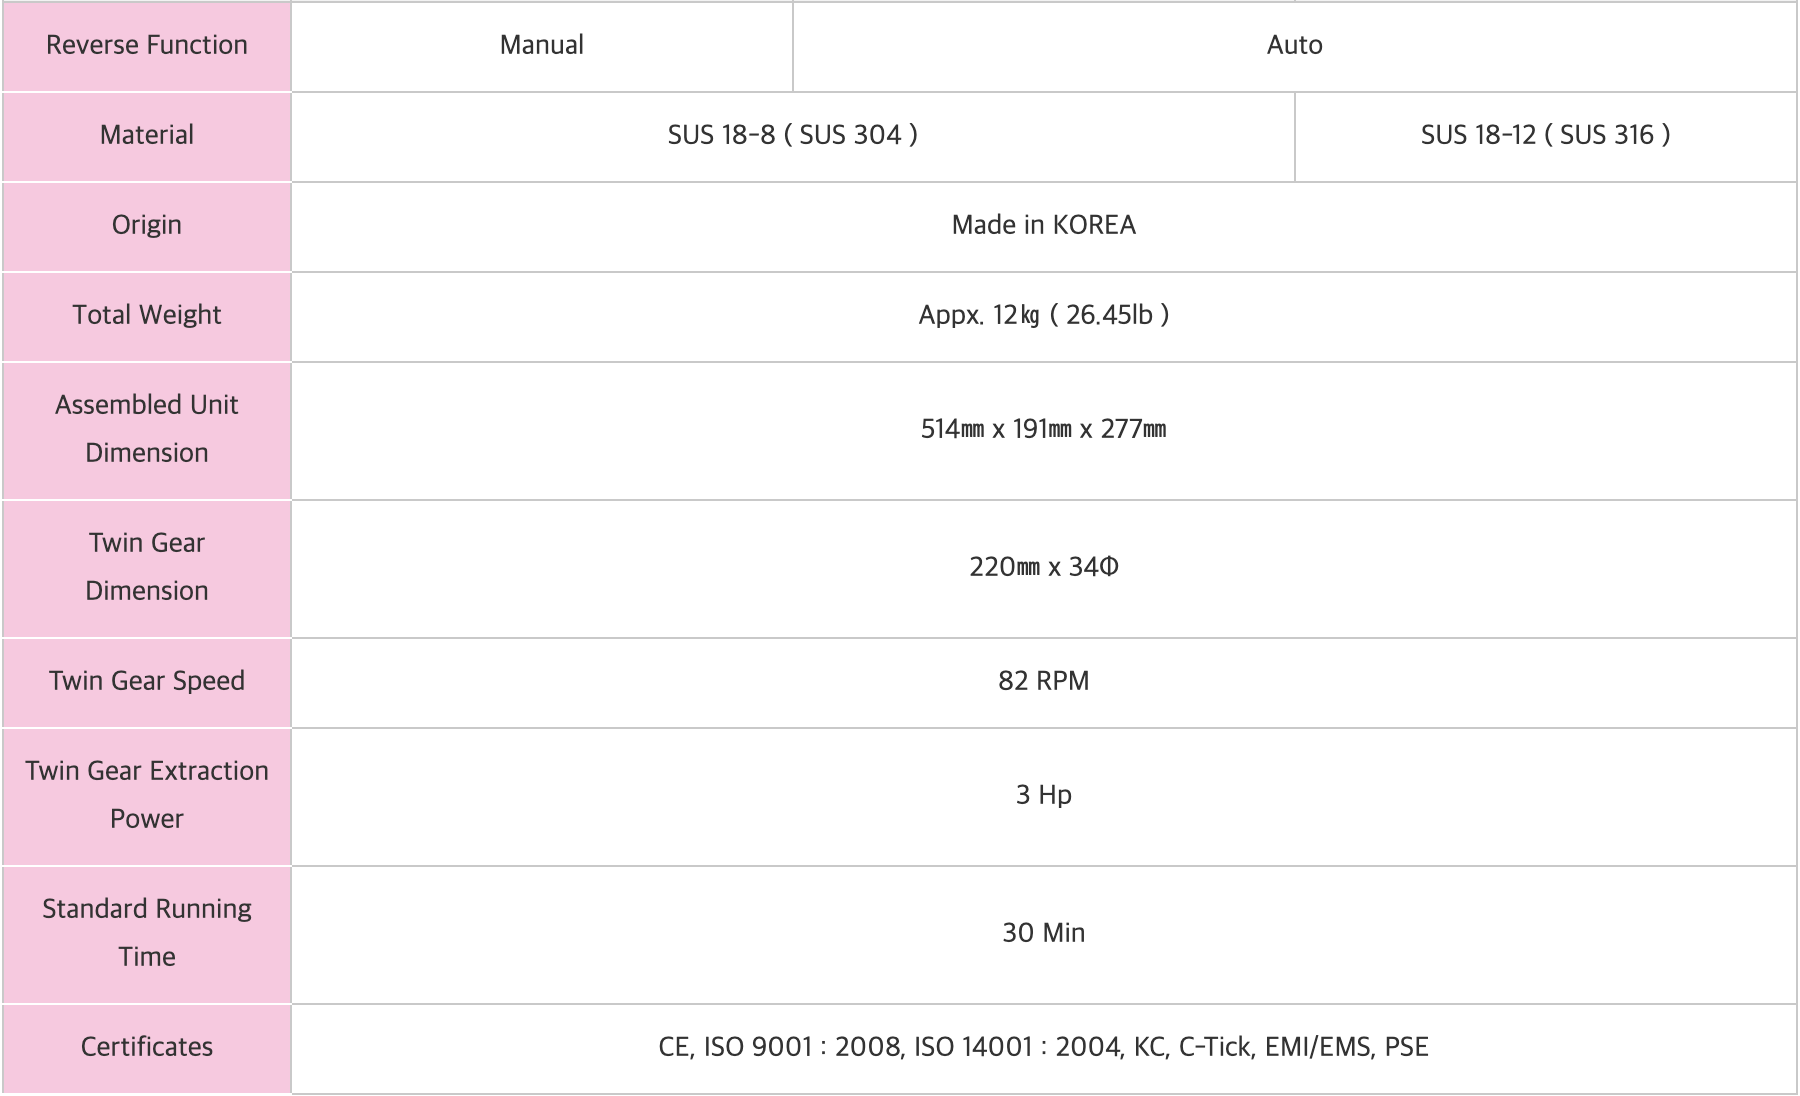Click the SUS 18-12 ( SUS 316 ) cell
The height and width of the screenshot is (1096, 1800).
pos(1545,135)
